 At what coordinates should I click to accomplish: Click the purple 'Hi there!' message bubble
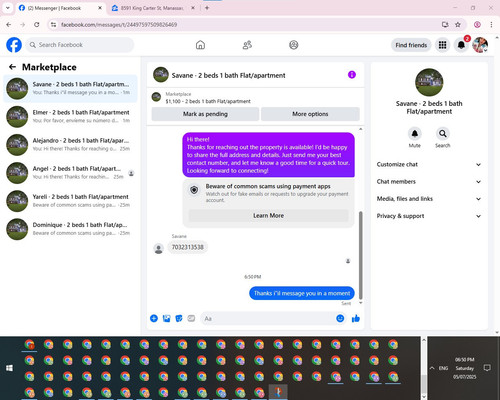pyautogui.click(x=268, y=155)
